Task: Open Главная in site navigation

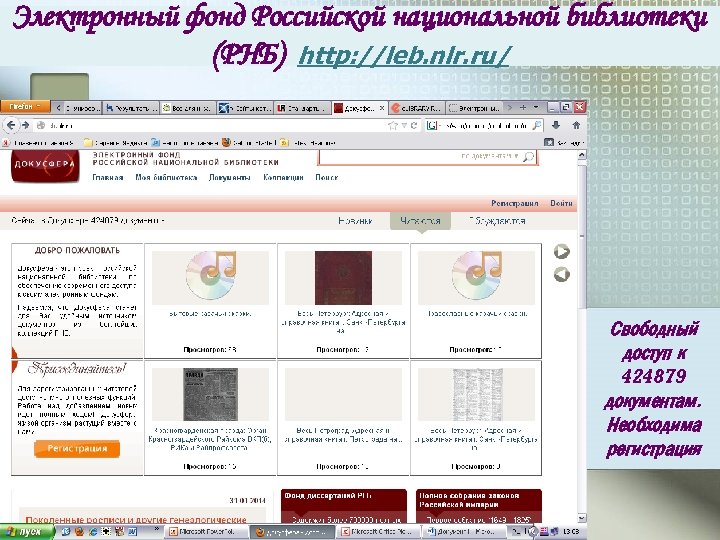Action: click(x=107, y=177)
